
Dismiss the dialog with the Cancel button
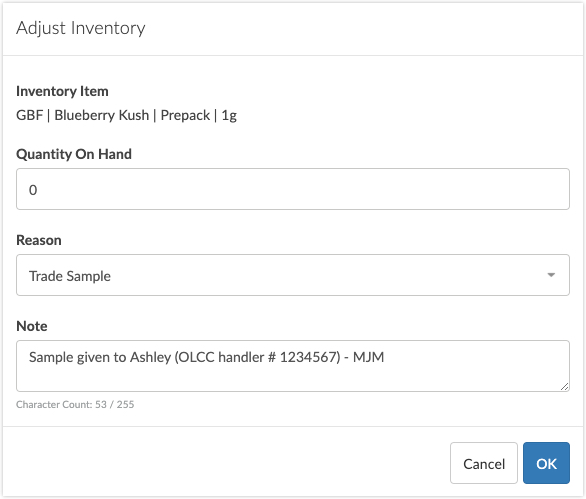484,463
